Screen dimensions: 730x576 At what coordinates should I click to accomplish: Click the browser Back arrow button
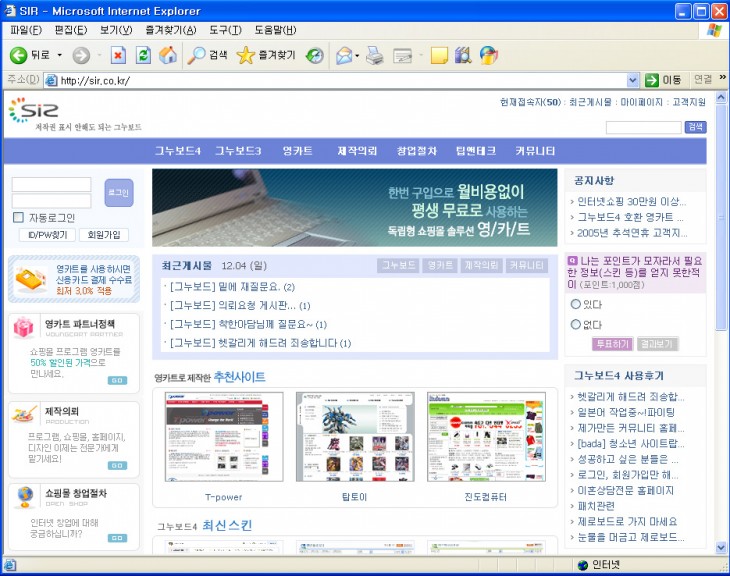(x=19, y=55)
